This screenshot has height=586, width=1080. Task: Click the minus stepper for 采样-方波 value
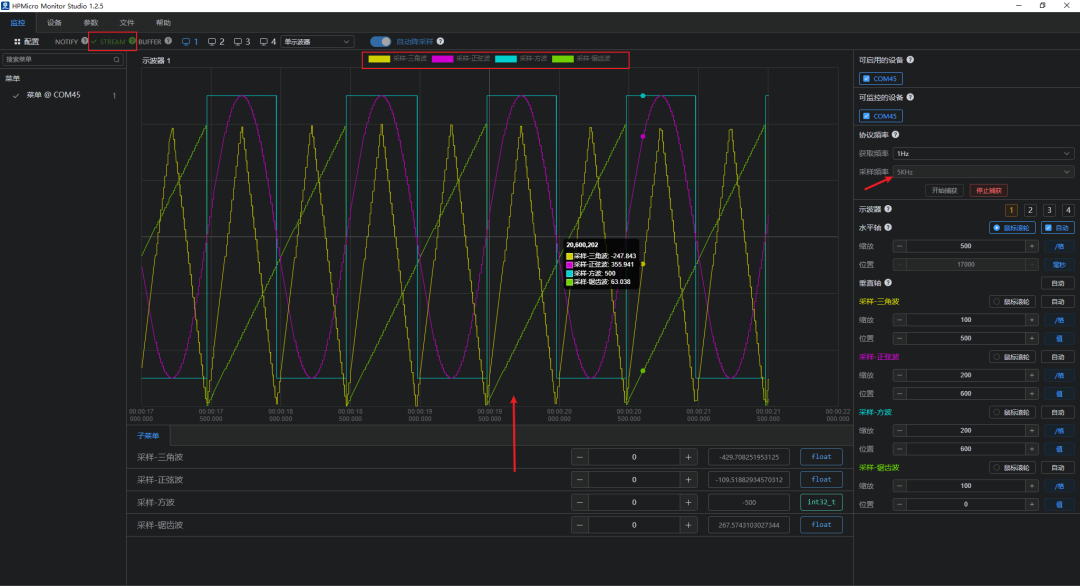coord(579,502)
